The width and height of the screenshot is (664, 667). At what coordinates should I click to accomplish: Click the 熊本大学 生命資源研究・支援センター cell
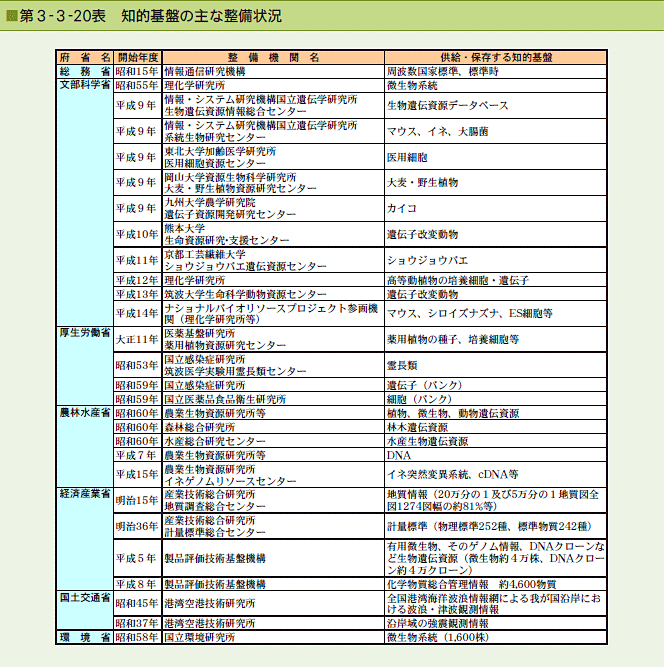[273, 234]
